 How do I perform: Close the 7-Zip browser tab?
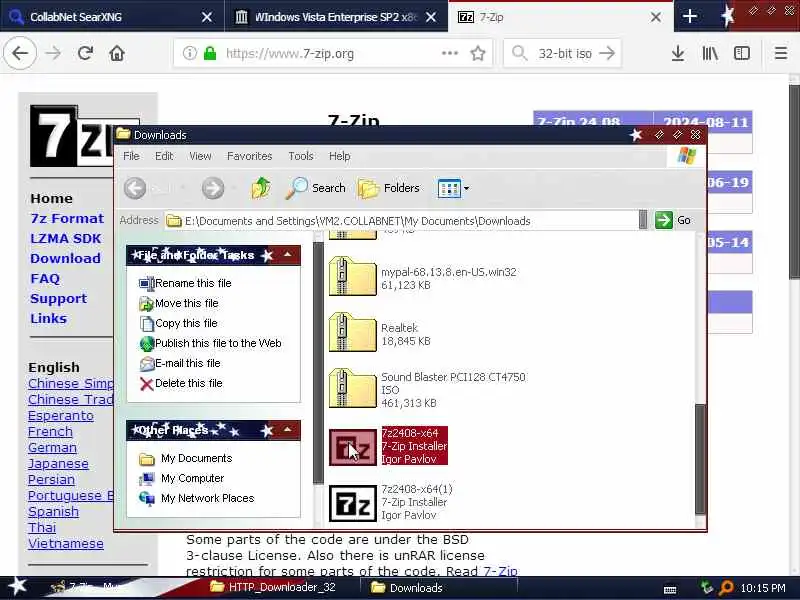point(656,17)
